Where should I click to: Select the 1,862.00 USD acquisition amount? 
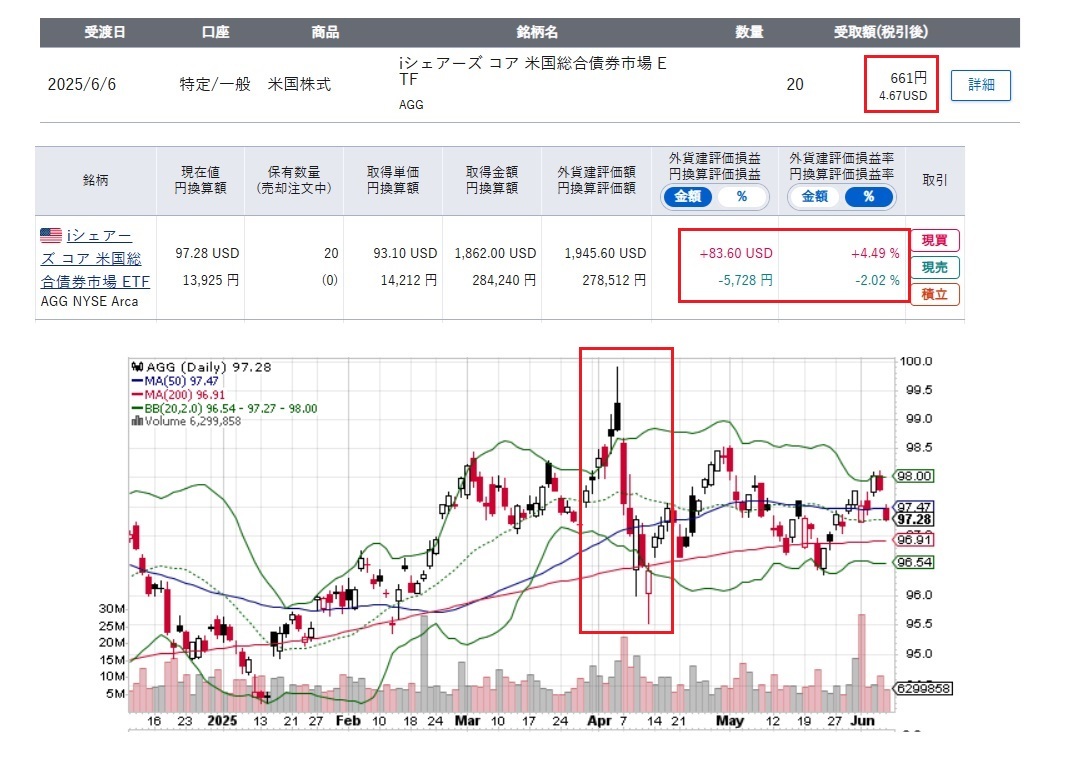pyautogui.click(x=495, y=253)
